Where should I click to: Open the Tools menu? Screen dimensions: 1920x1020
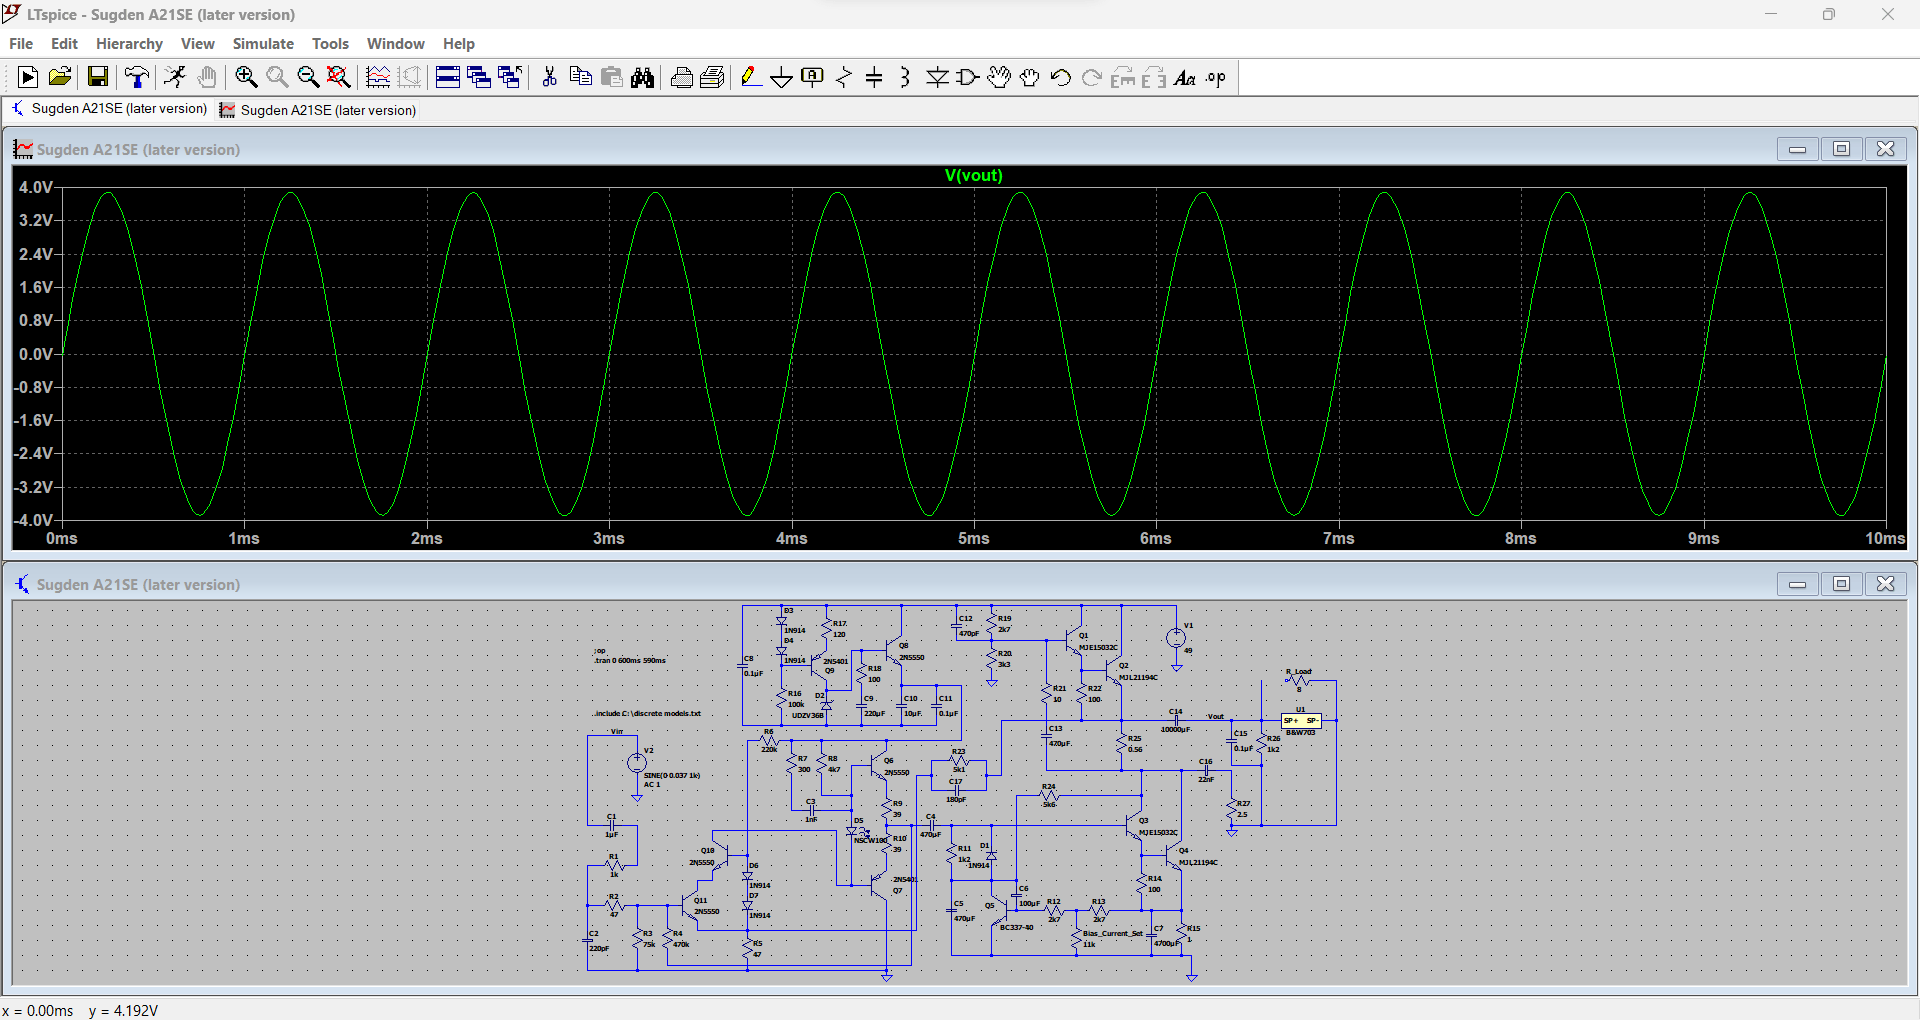(x=330, y=44)
